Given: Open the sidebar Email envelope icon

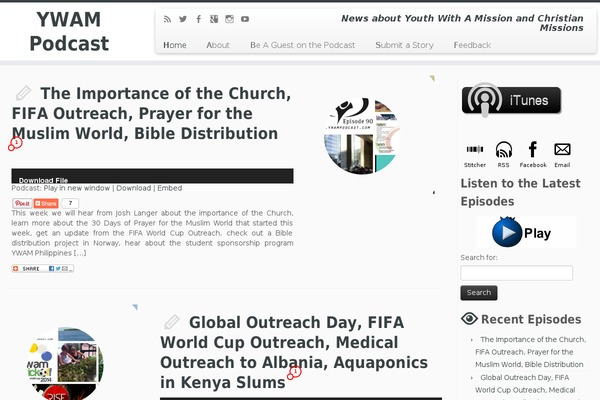Looking at the screenshot, I should (x=562, y=155).
